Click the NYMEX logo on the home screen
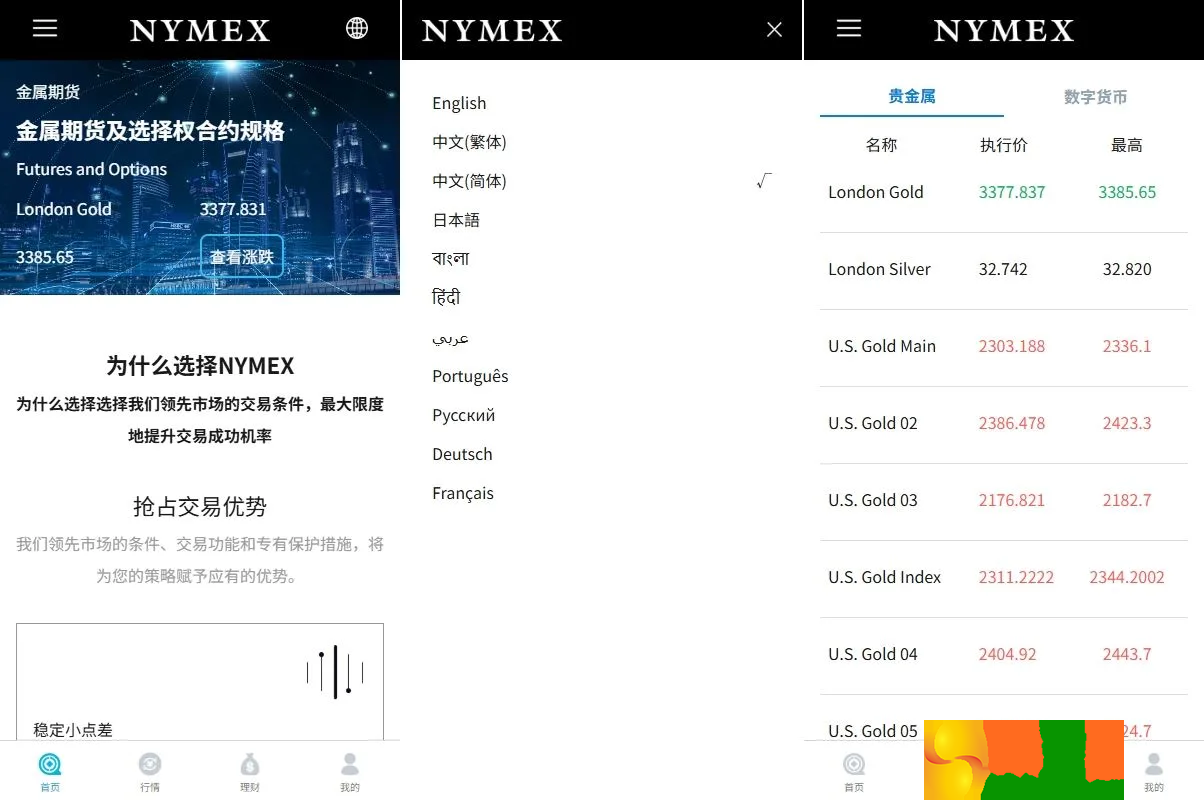The image size is (1204, 800). (200, 31)
